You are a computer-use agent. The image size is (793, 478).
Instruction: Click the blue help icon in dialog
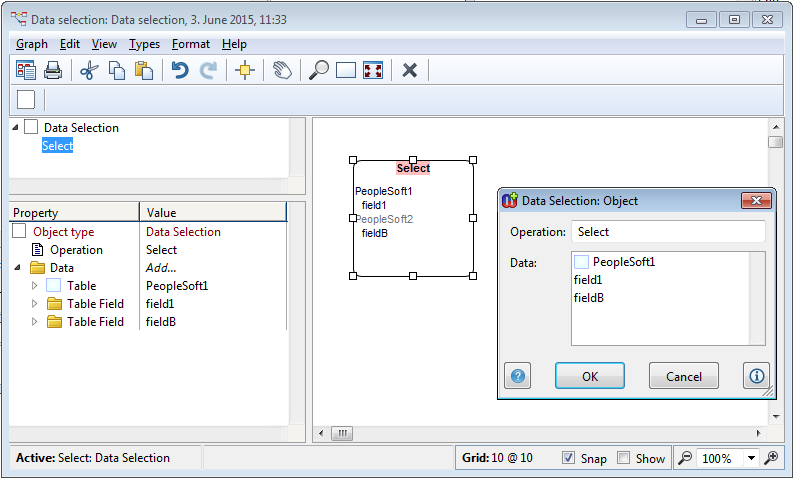[x=518, y=376]
